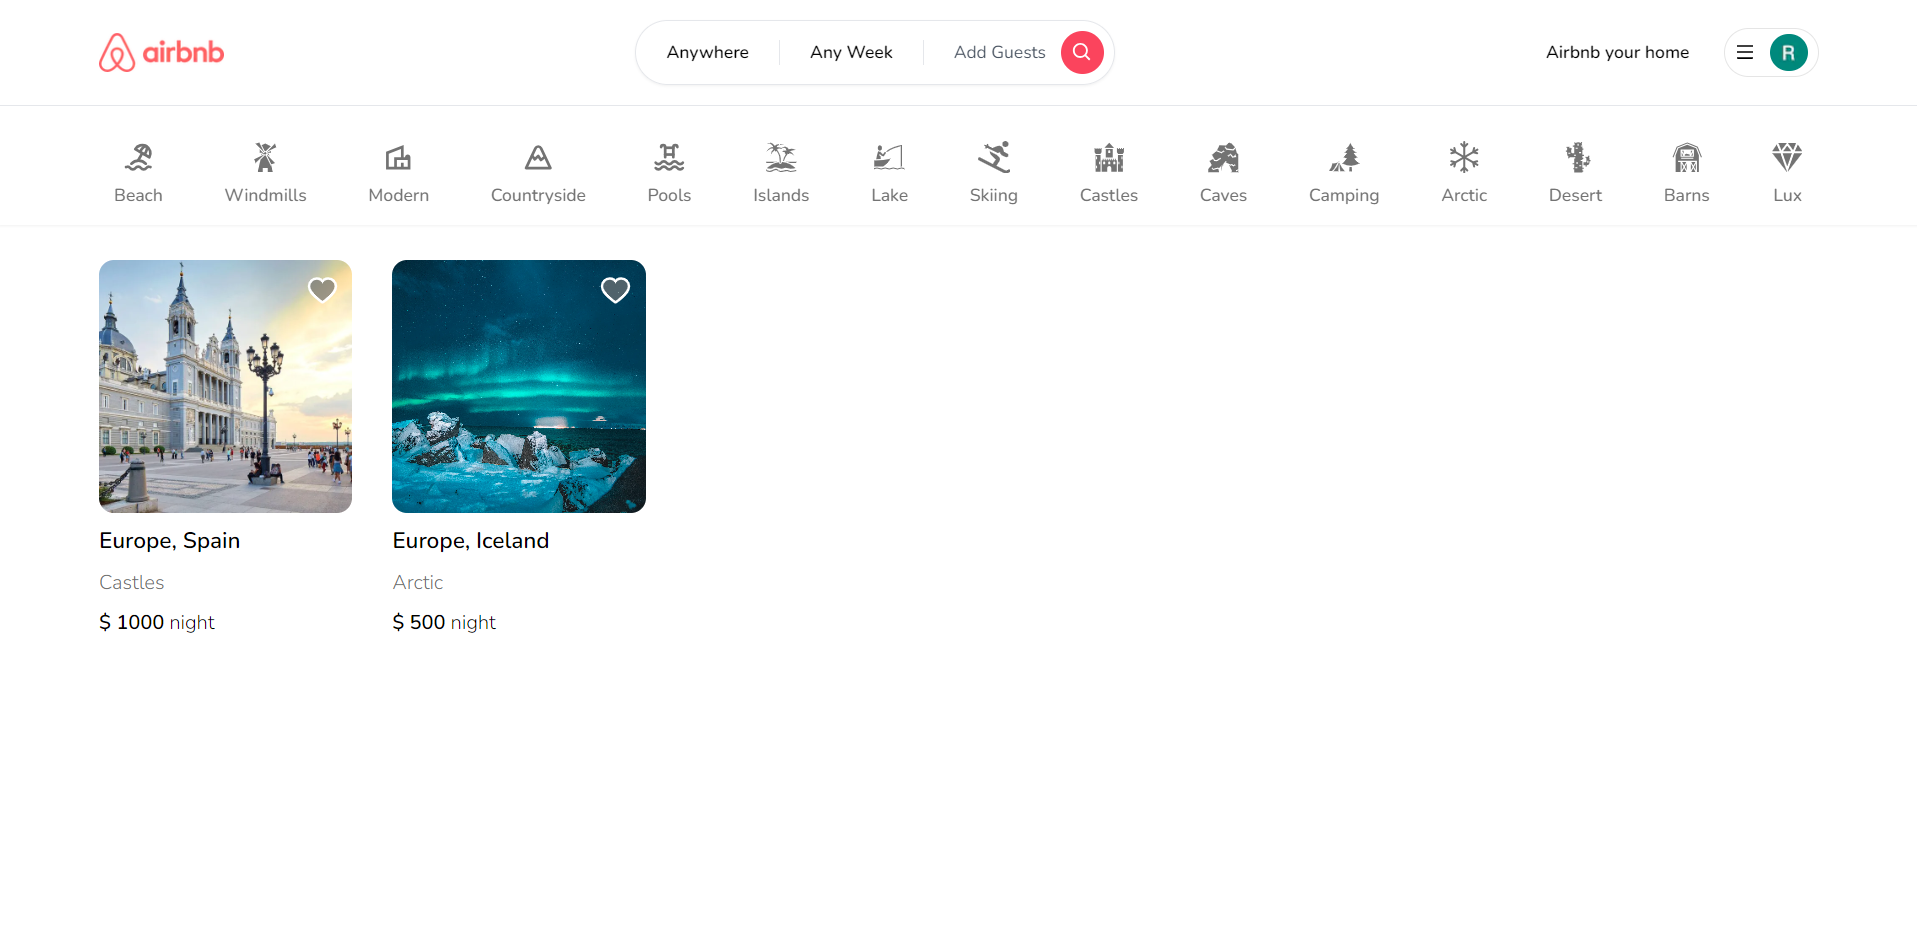Click the green R profile avatar
This screenshot has height=932, width=1917.
[1789, 52]
